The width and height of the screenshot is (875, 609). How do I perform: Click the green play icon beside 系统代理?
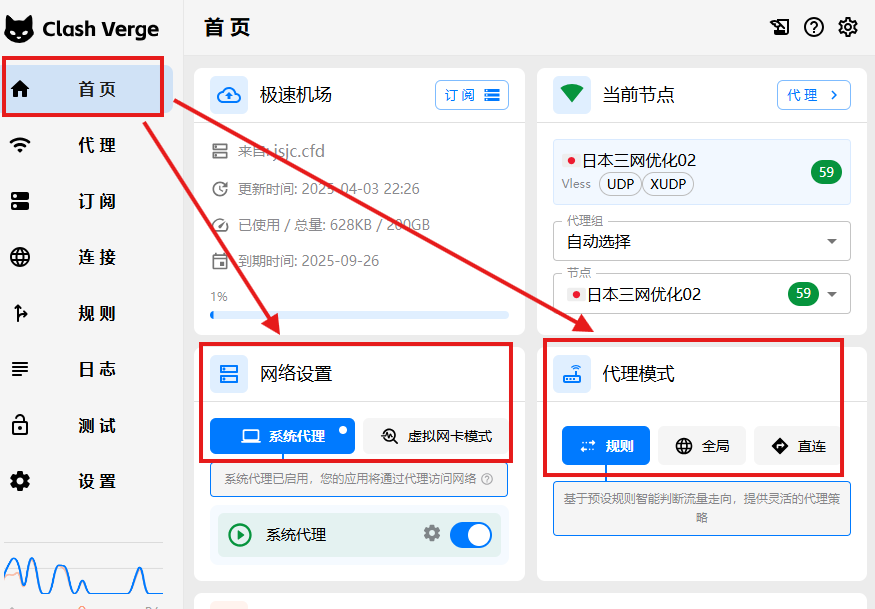pyautogui.click(x=240, y=535)
